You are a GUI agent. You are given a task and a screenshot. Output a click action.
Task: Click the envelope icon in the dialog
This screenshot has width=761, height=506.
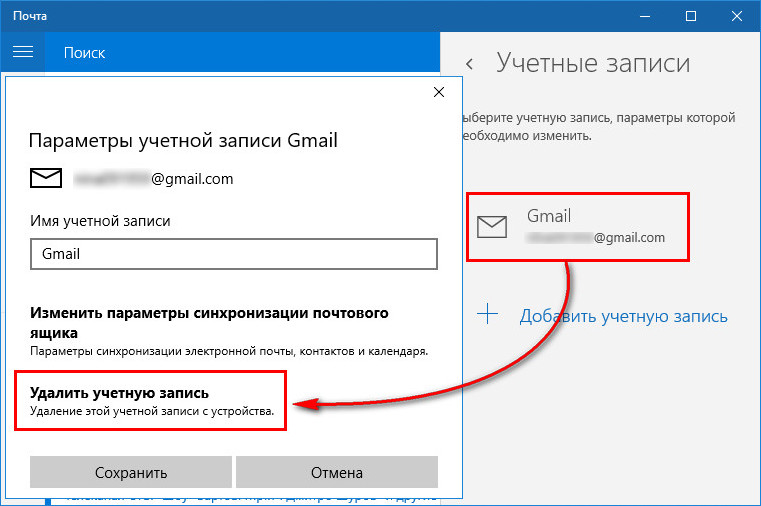pos(46,178)
